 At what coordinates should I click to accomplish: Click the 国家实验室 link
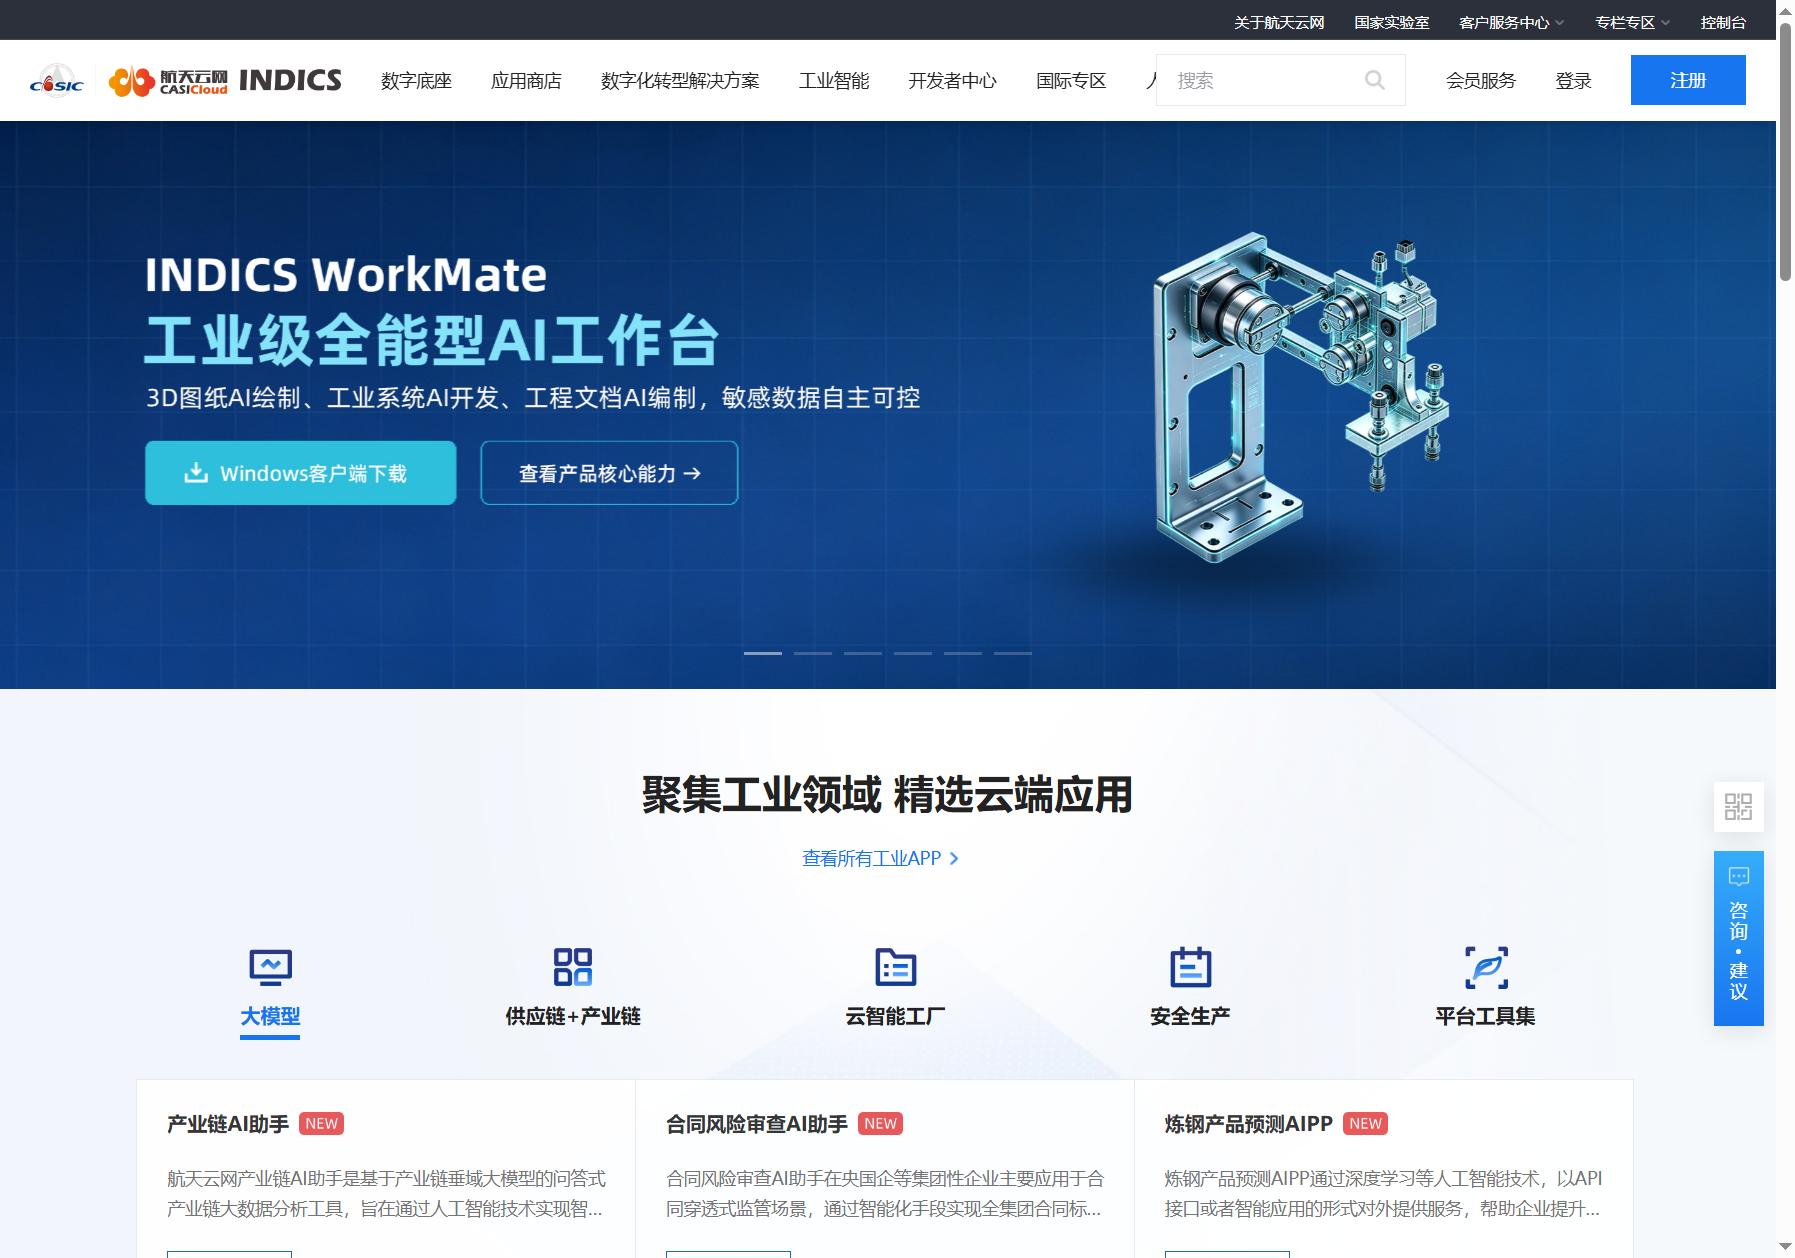click(1392, 22)
